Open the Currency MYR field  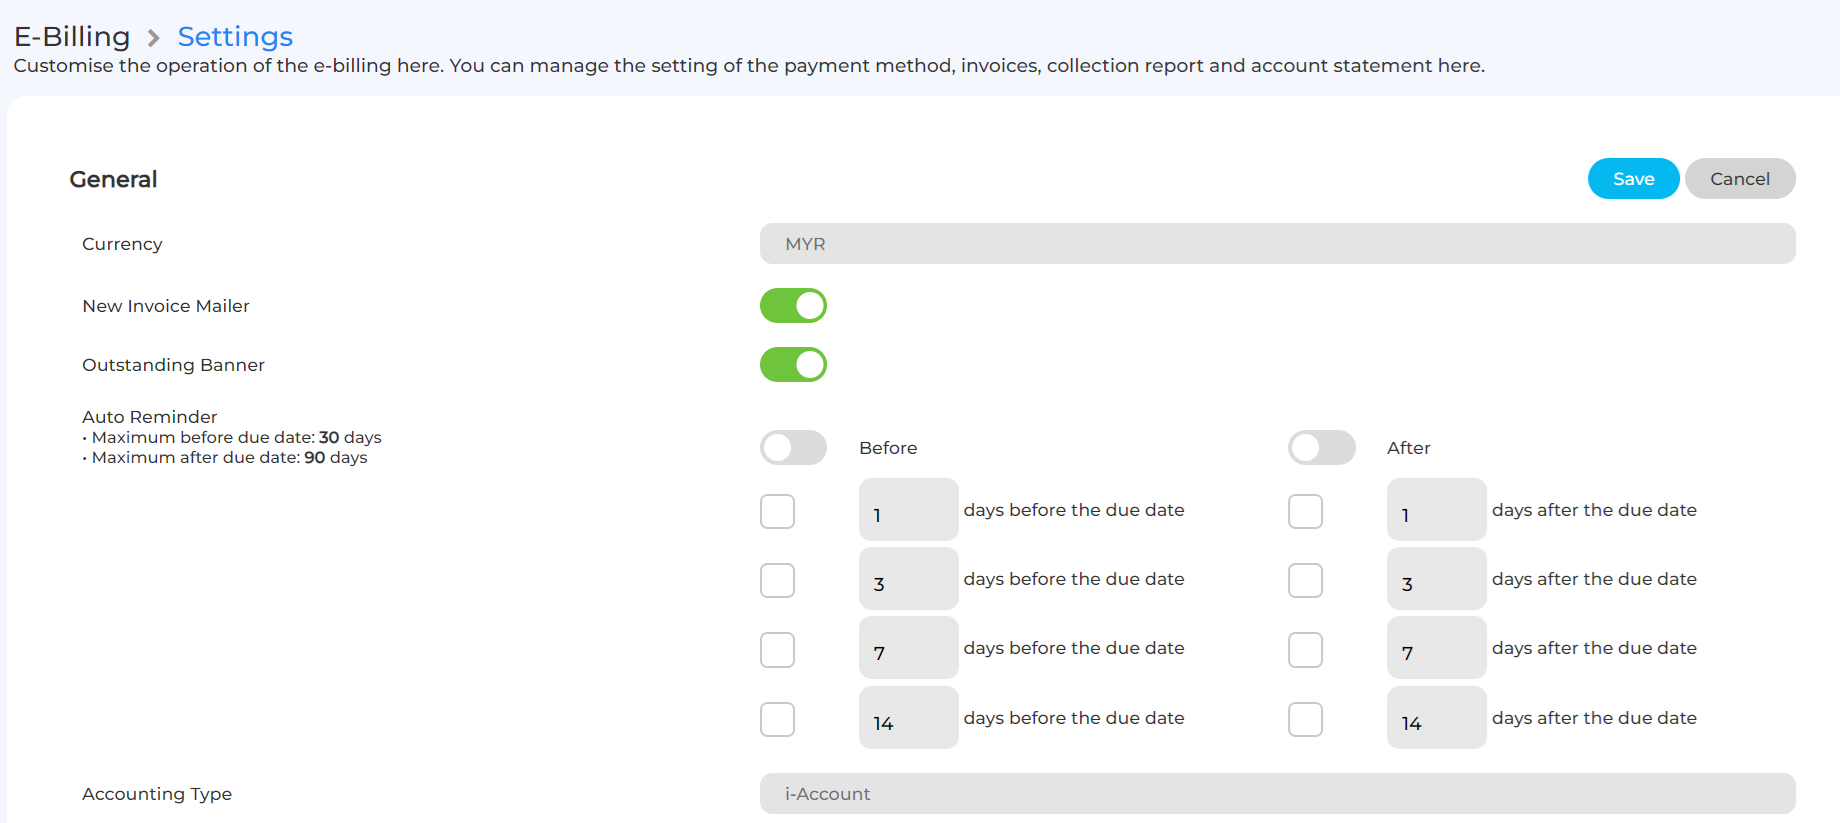(x=1277, y=244)
